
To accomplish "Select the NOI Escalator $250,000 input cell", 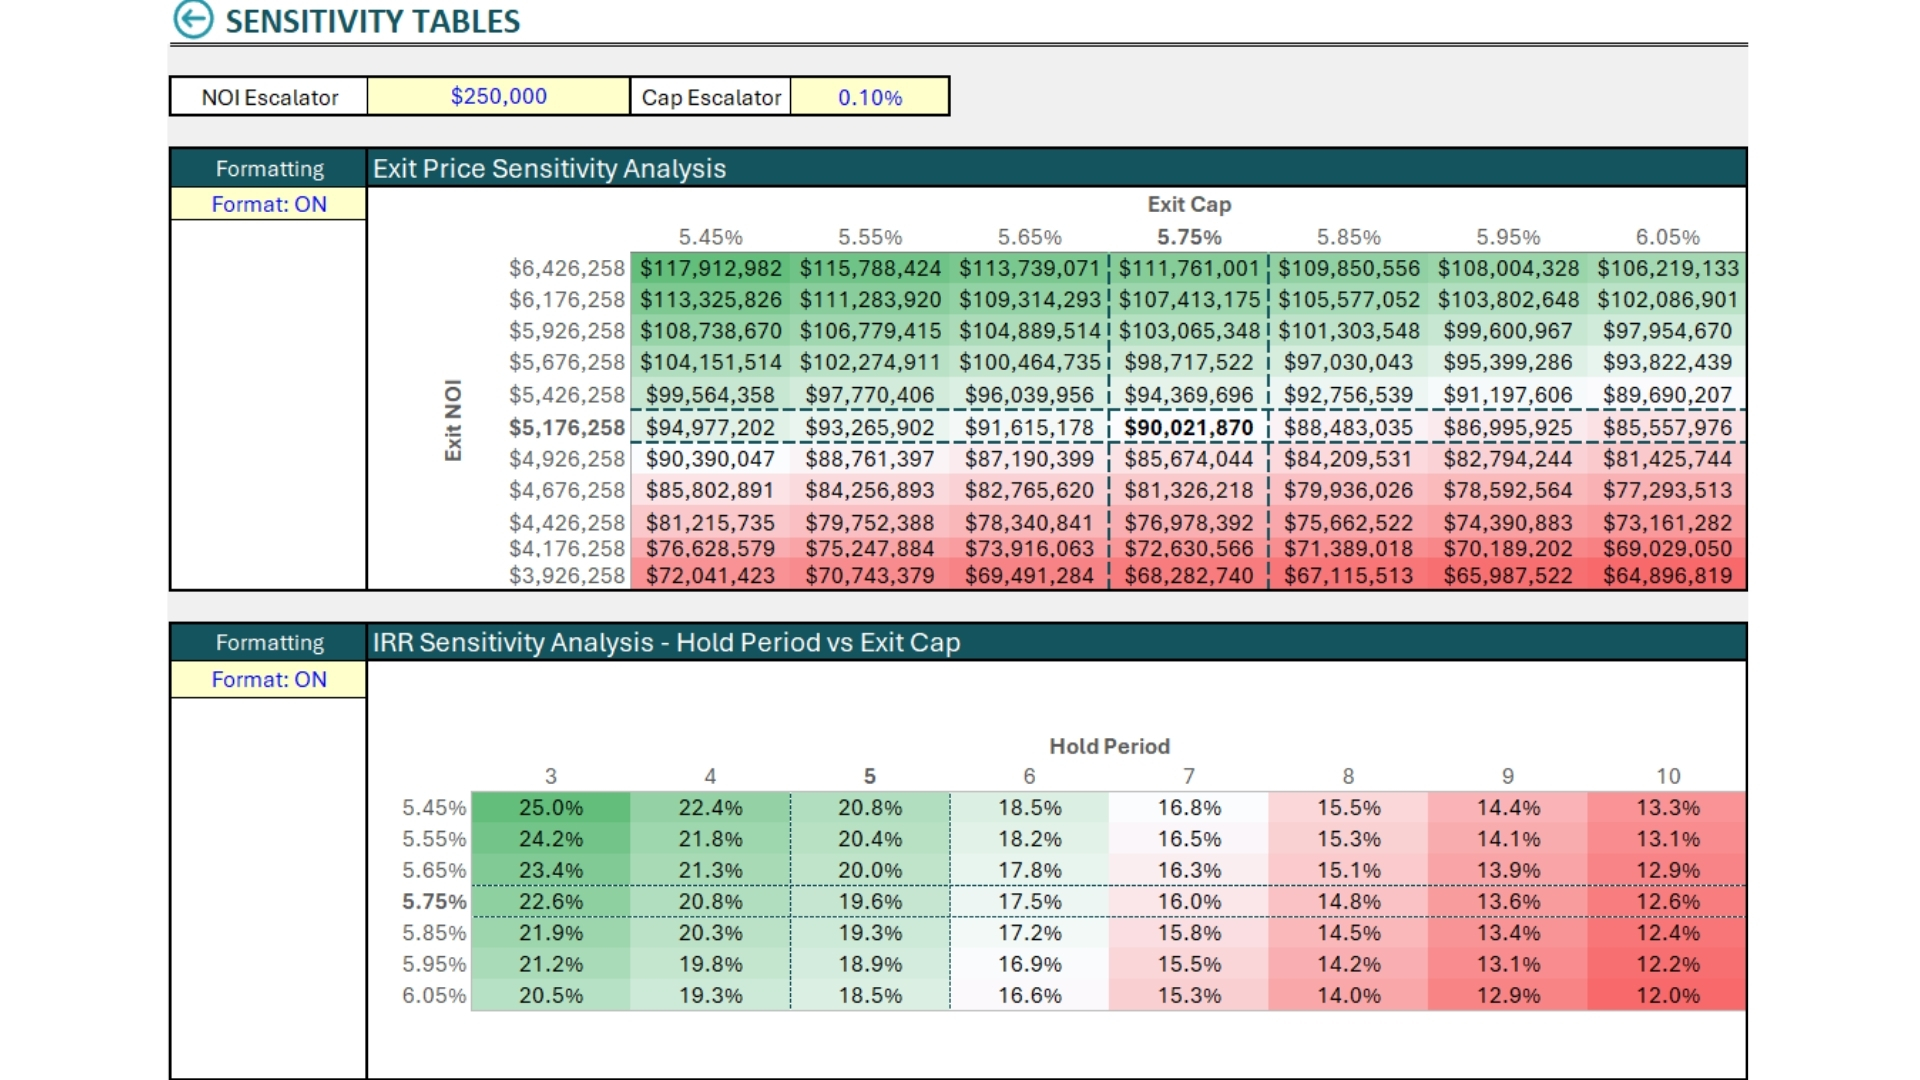I will point(498,97).
